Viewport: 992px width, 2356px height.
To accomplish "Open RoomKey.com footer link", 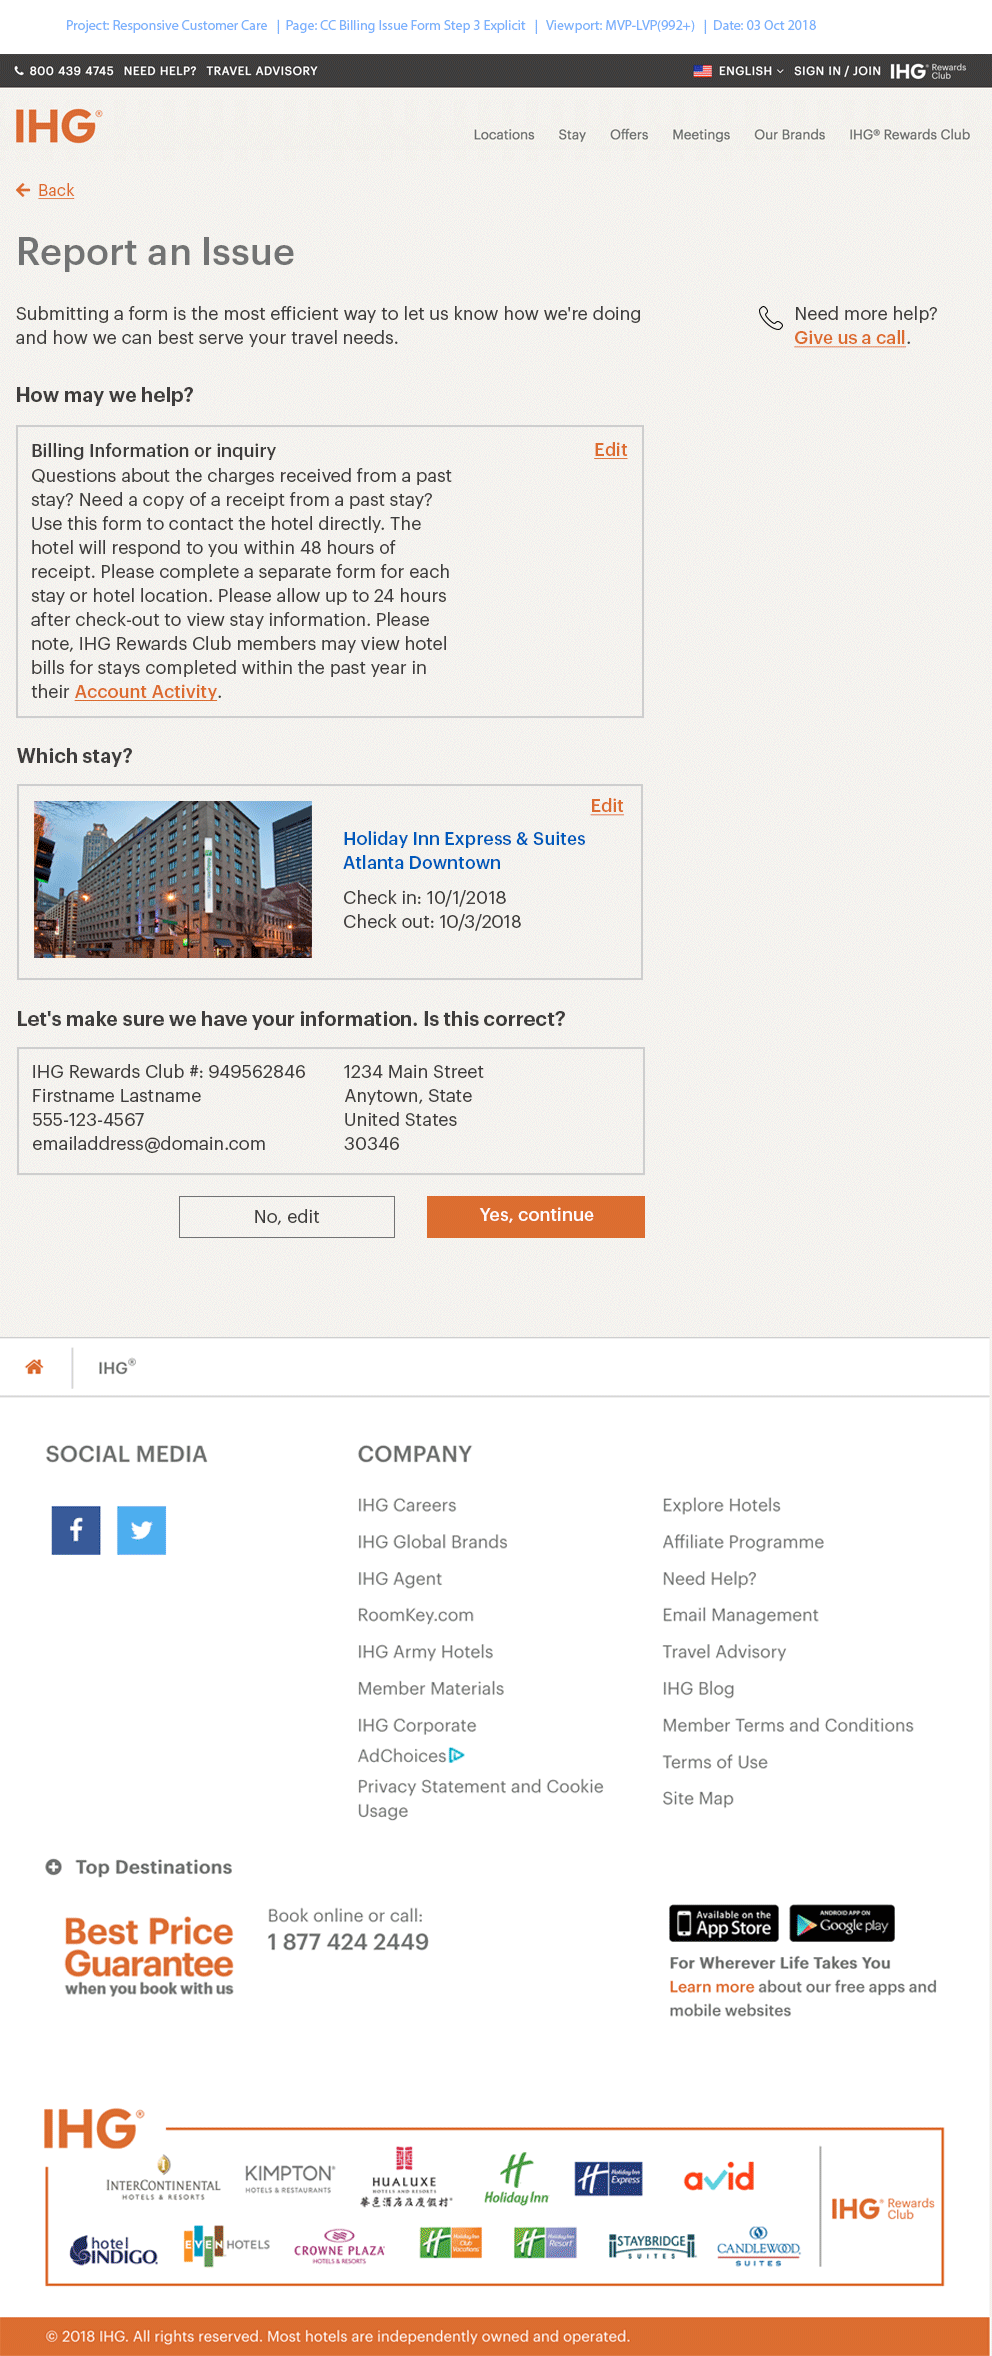I will point(416,1615).
